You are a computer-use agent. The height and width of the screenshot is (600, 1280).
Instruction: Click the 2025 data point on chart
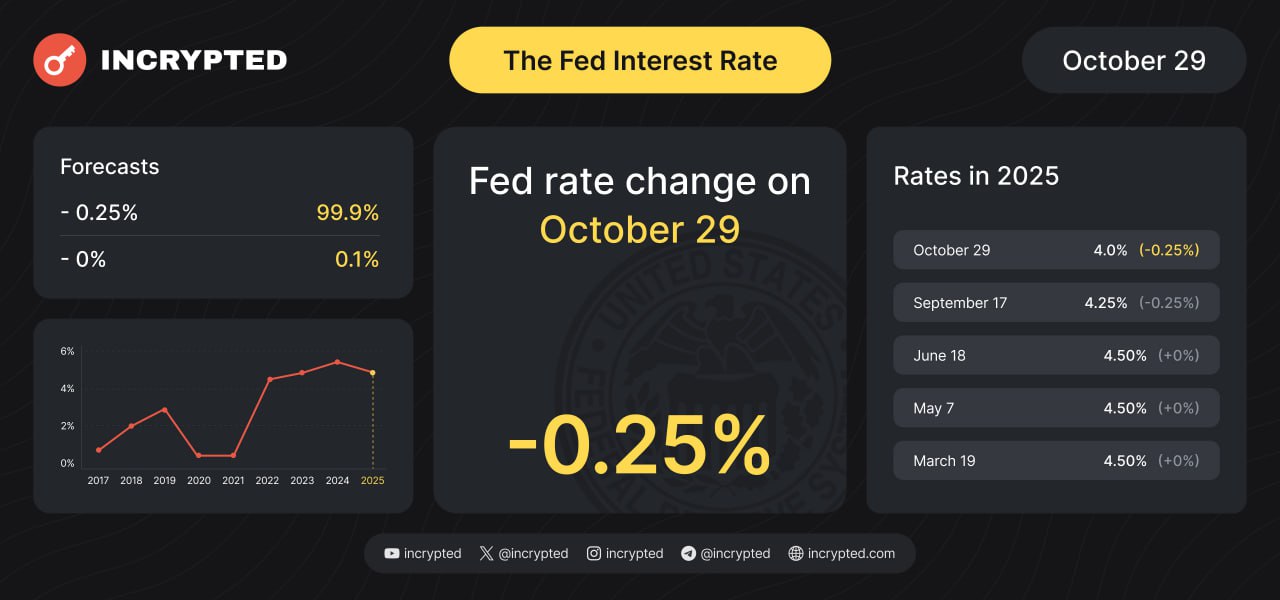[x=373, y=373]
